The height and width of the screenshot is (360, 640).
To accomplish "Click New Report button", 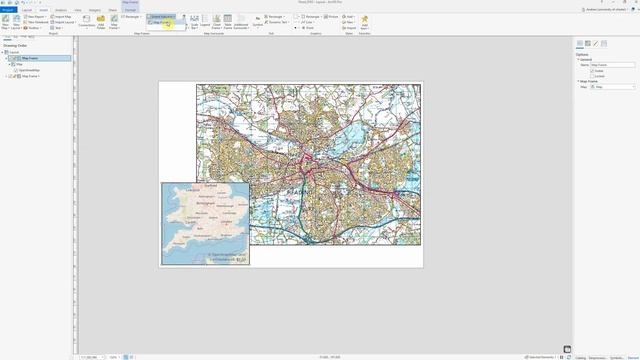I will [x=35, y=17].
